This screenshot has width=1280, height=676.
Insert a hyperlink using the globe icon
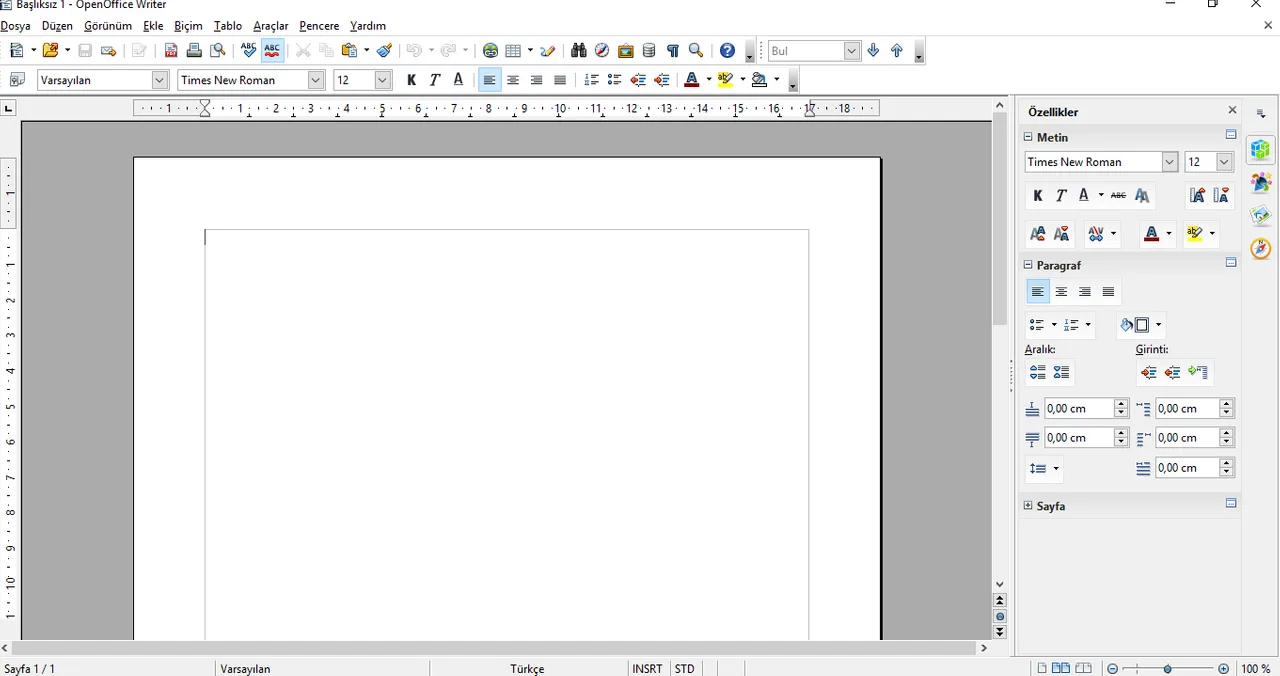tap(490, 50)
